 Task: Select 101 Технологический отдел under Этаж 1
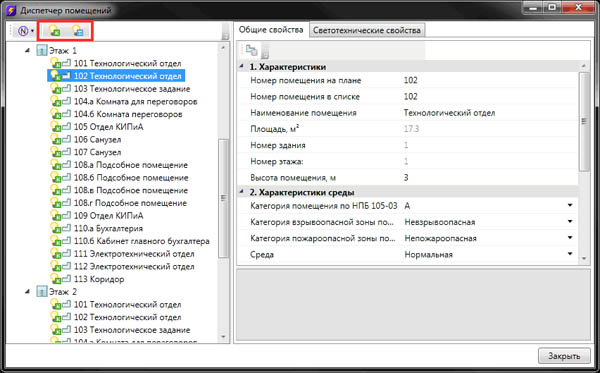tap(127, 63)
